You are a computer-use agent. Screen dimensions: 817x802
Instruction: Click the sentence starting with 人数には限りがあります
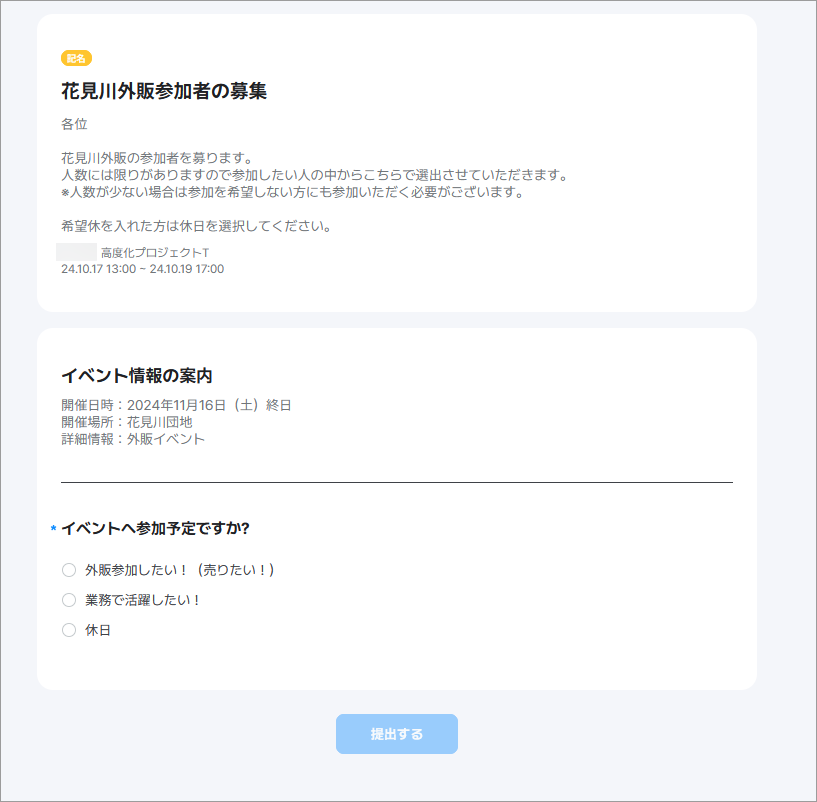click(314, 175)
